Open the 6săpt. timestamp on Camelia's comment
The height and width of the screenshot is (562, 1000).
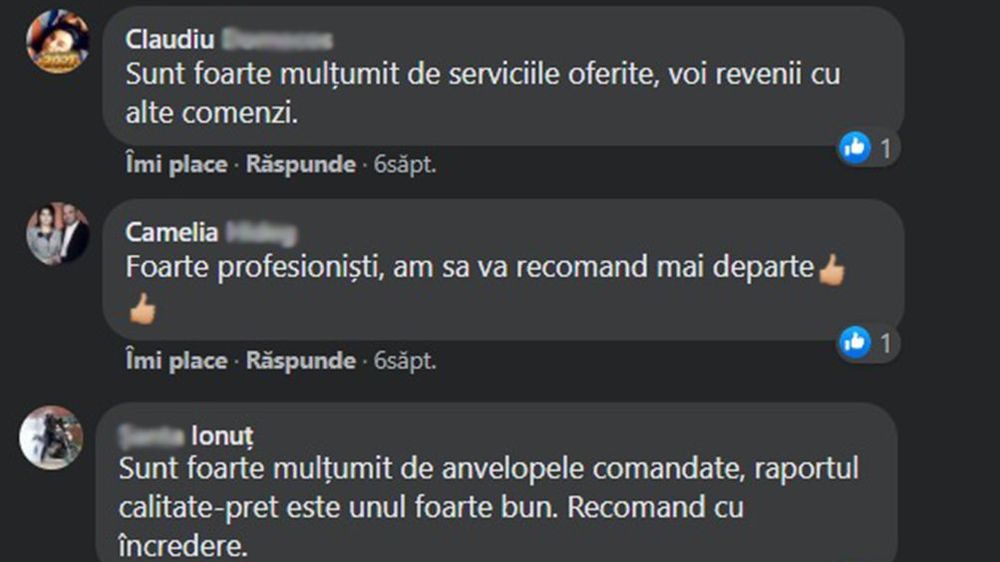[405, 360]
